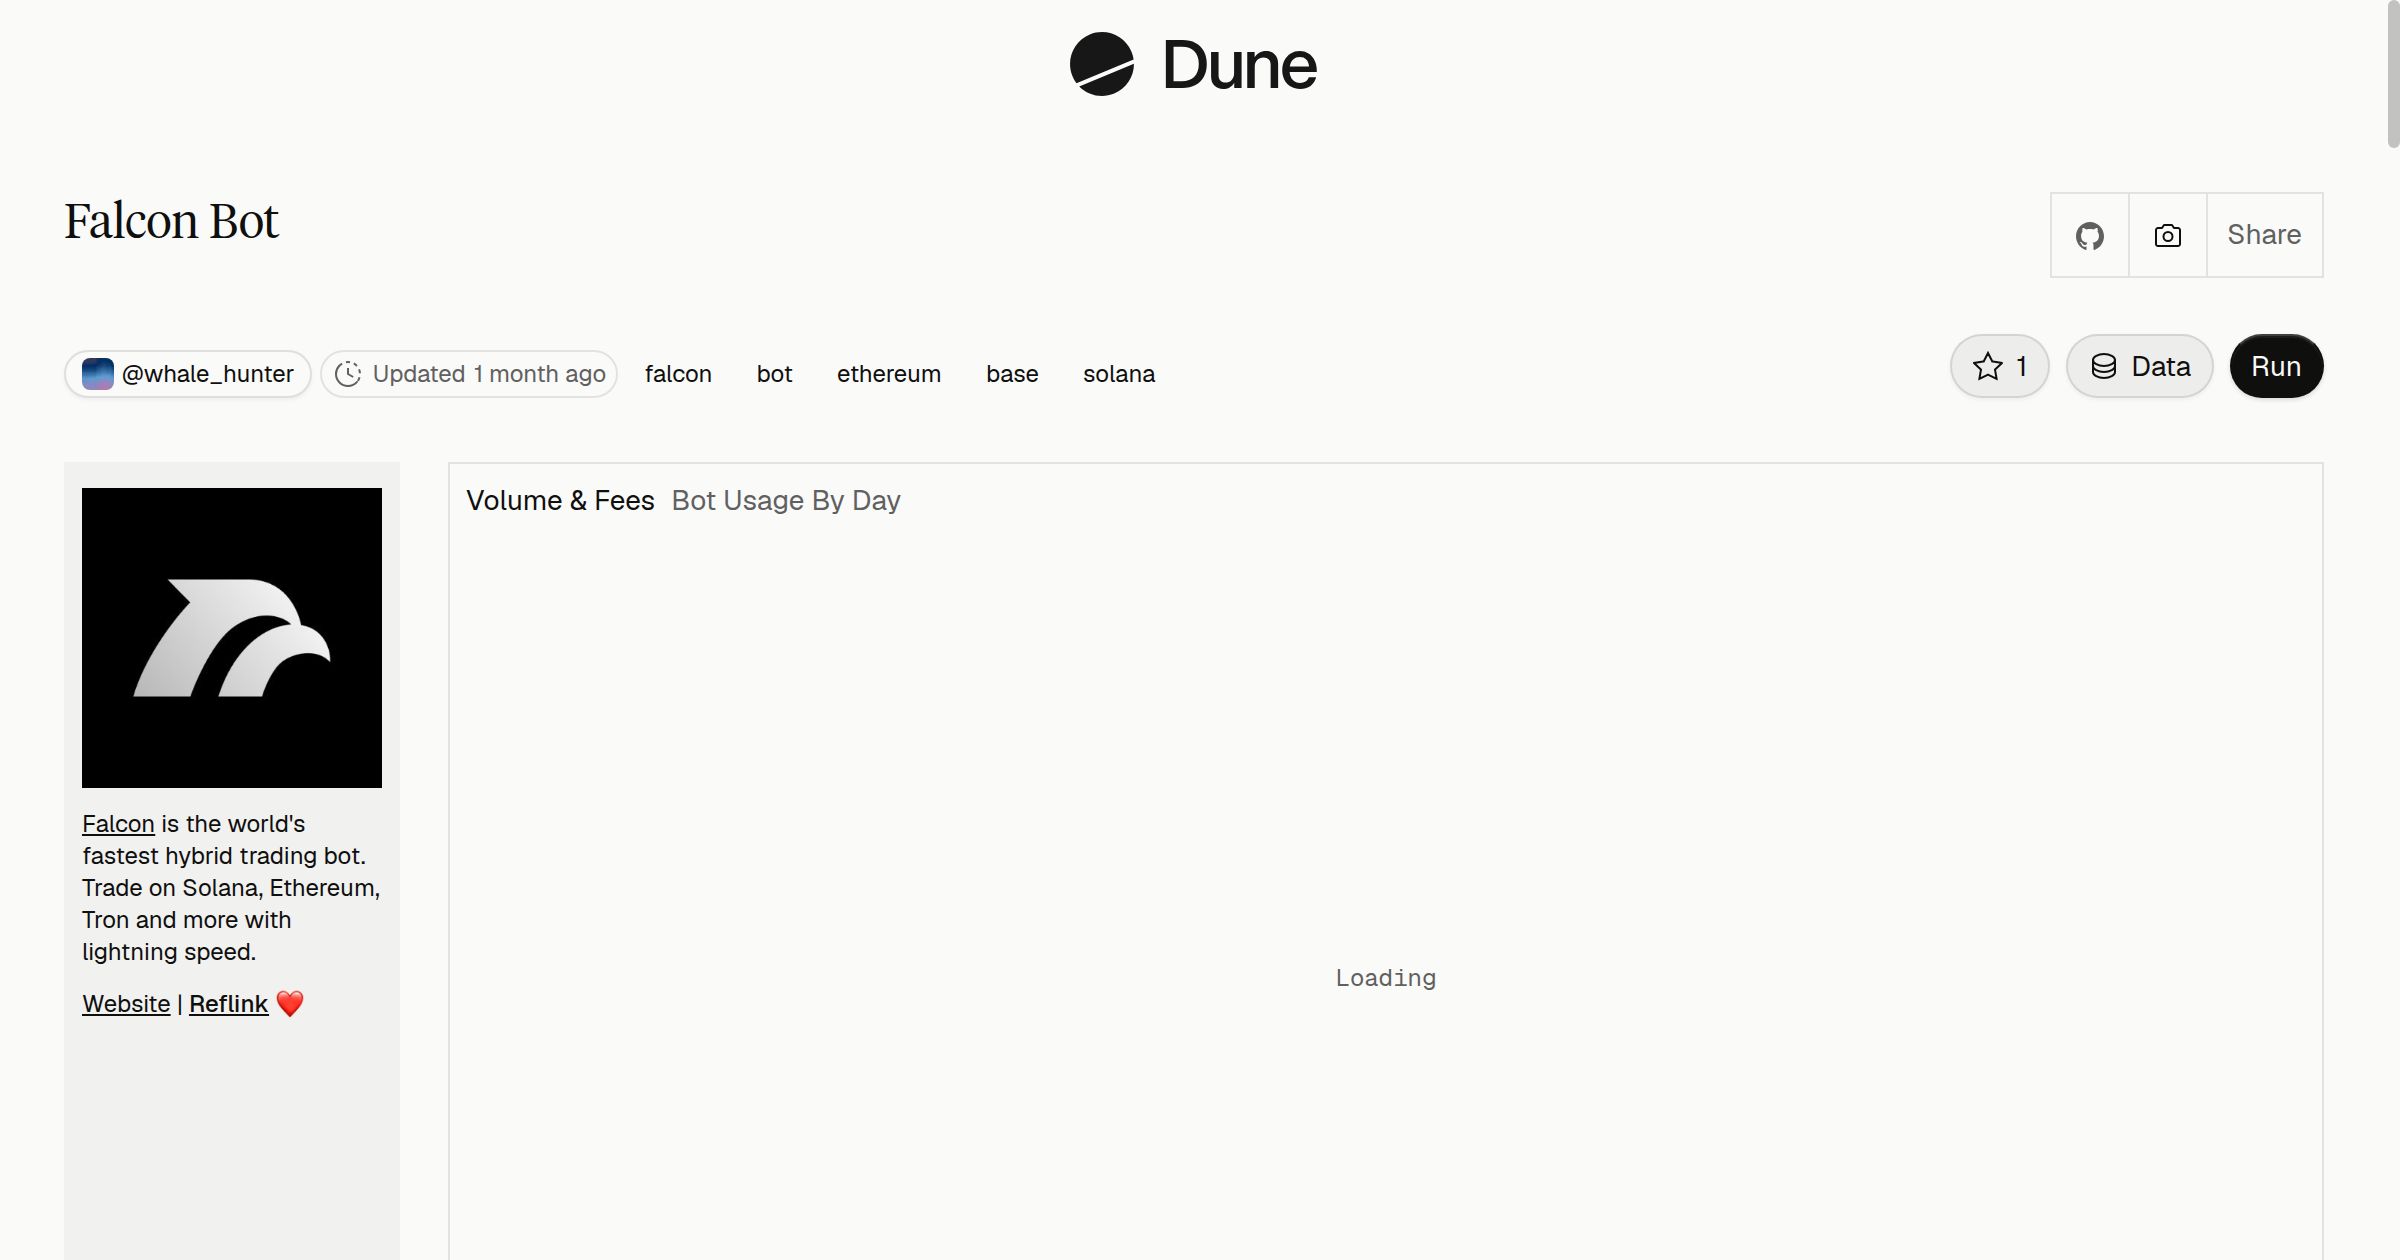Select the base tag
This screenshot has width=2400, height=1260.
click(1012, 374)
